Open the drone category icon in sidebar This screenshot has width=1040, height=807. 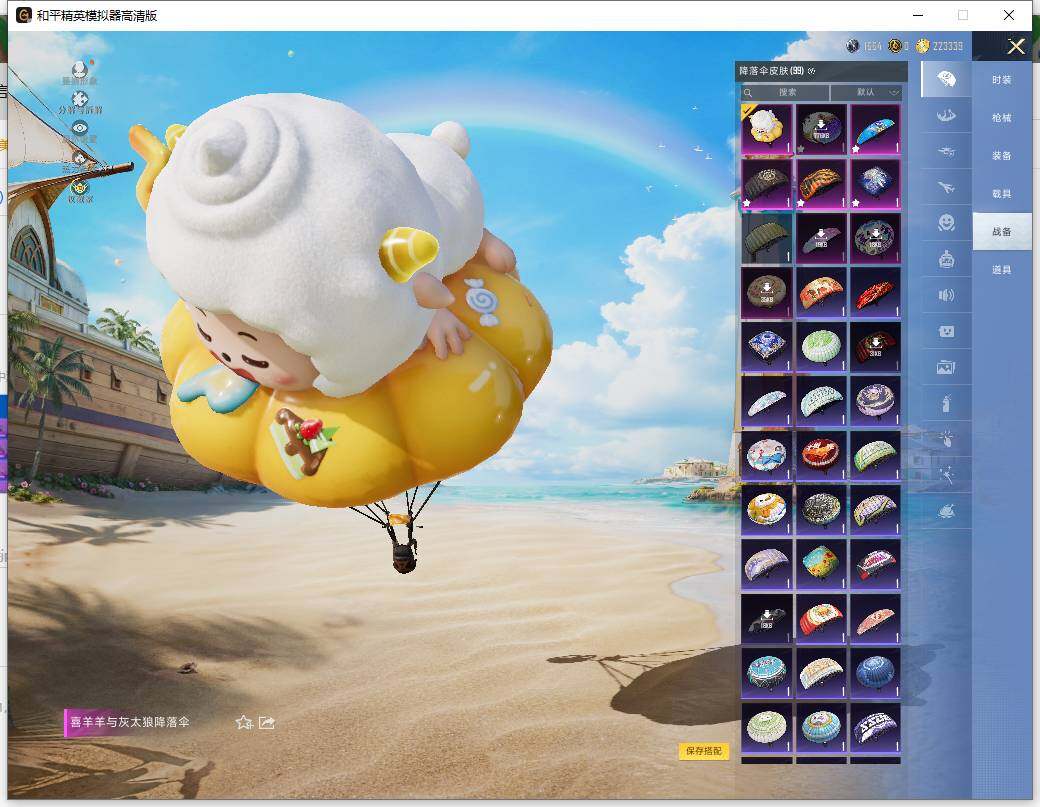(x=946, y=152)
